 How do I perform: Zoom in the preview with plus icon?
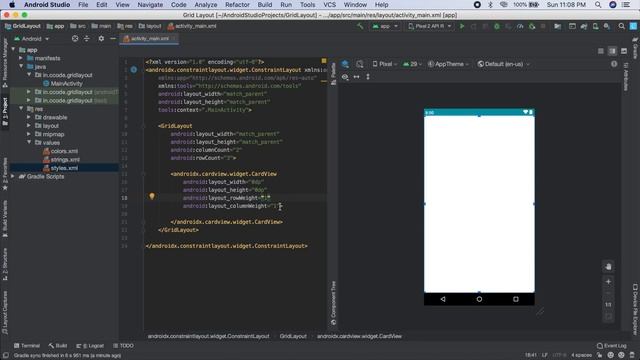[x=608, y=282]
